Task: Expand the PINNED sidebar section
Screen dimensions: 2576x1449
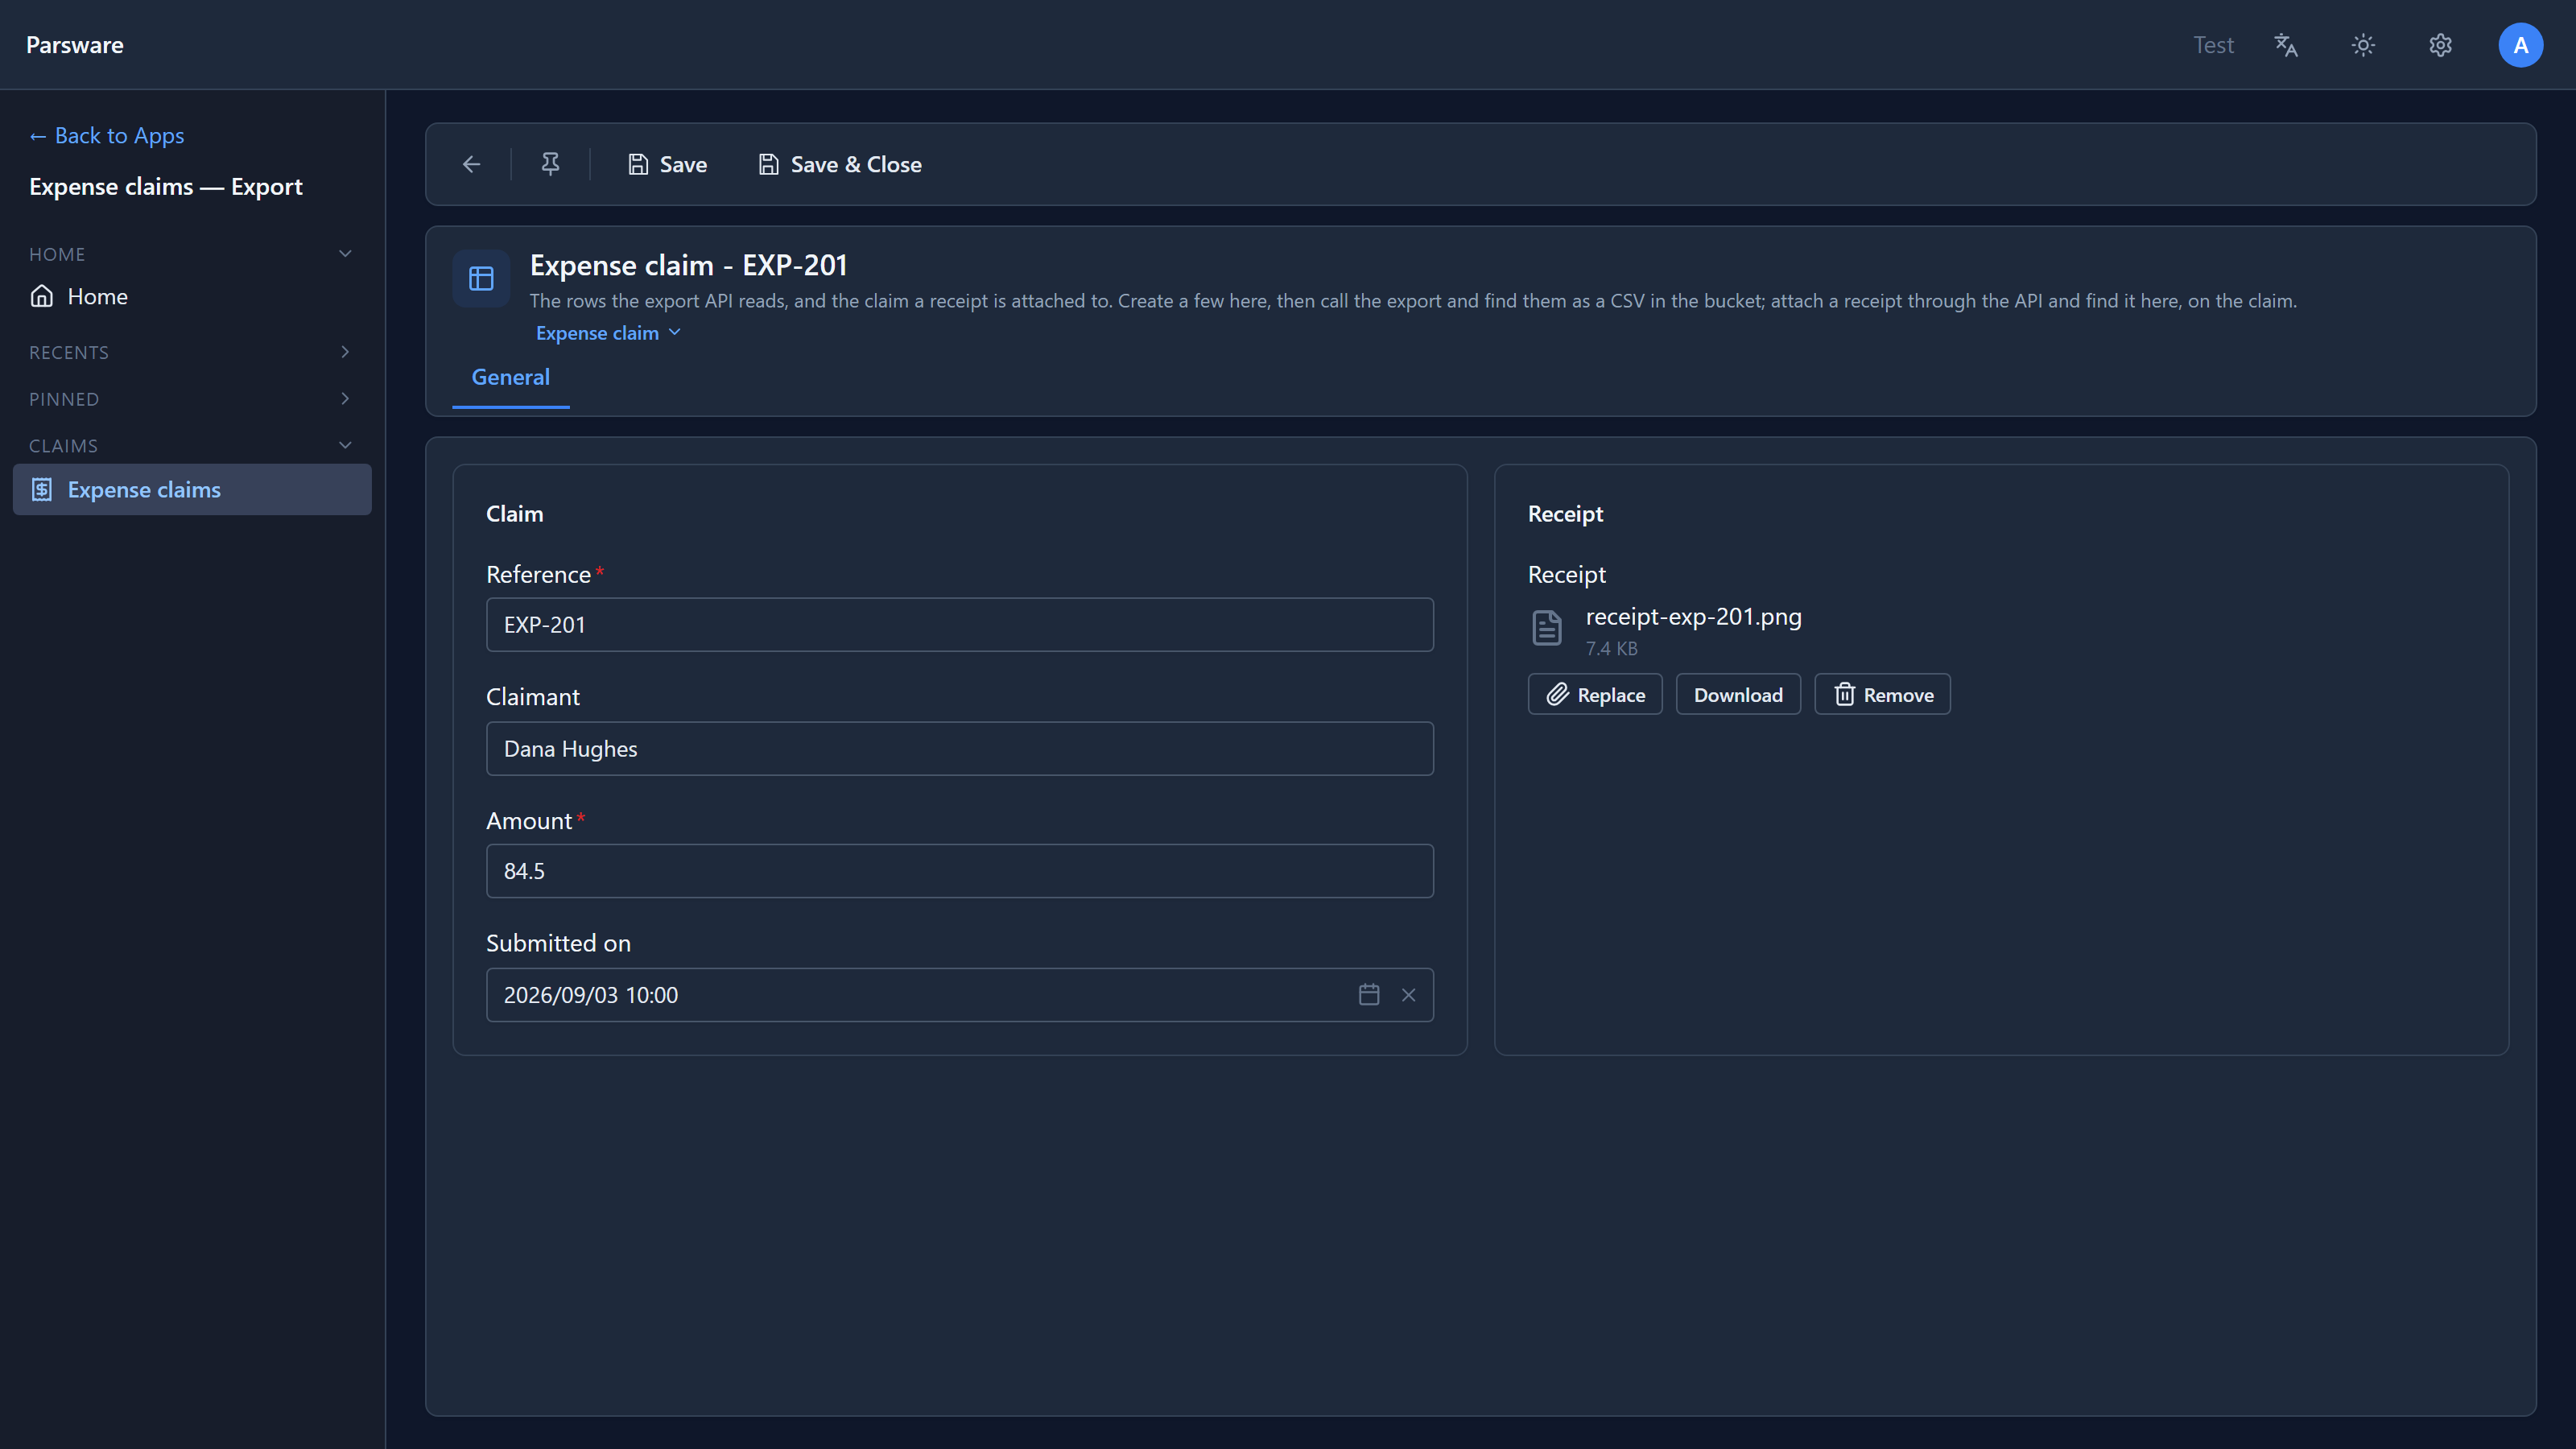Action: tap(345, 399)
